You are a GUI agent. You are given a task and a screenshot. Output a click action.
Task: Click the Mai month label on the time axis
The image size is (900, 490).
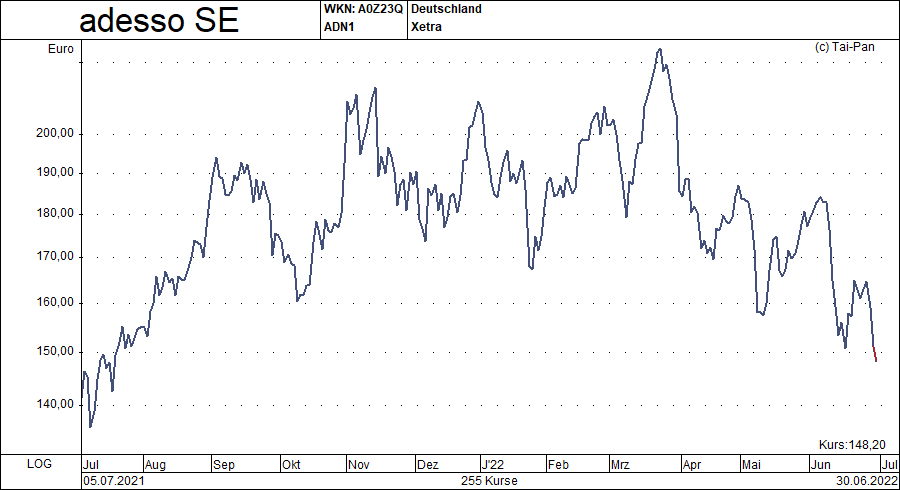(x=751, y=465)
